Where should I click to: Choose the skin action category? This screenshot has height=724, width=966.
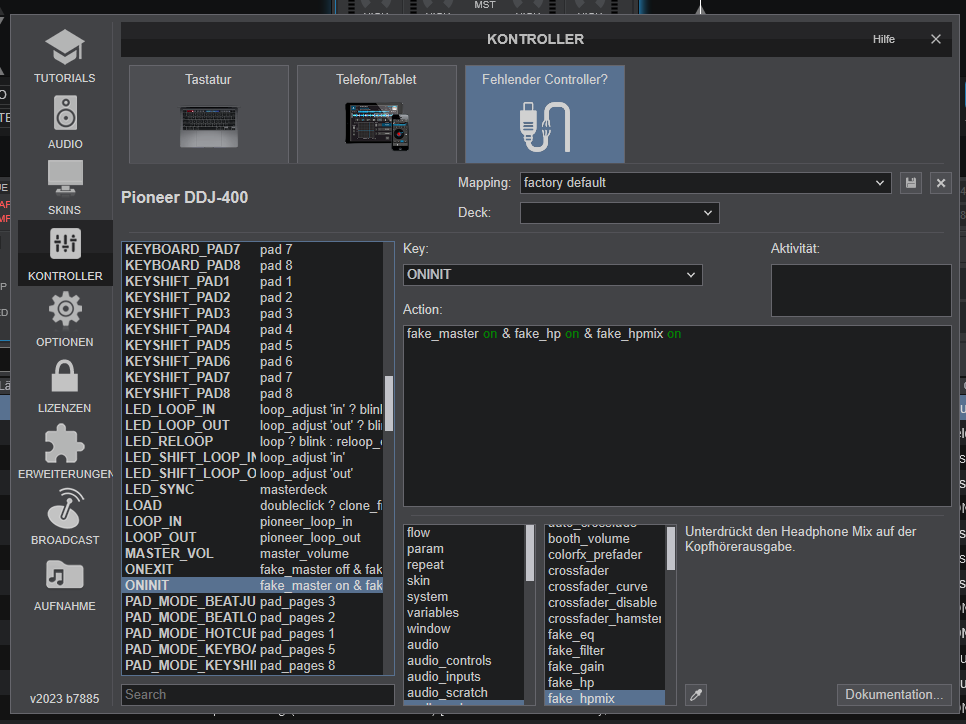pyautogui.click(x=464, y=580)
